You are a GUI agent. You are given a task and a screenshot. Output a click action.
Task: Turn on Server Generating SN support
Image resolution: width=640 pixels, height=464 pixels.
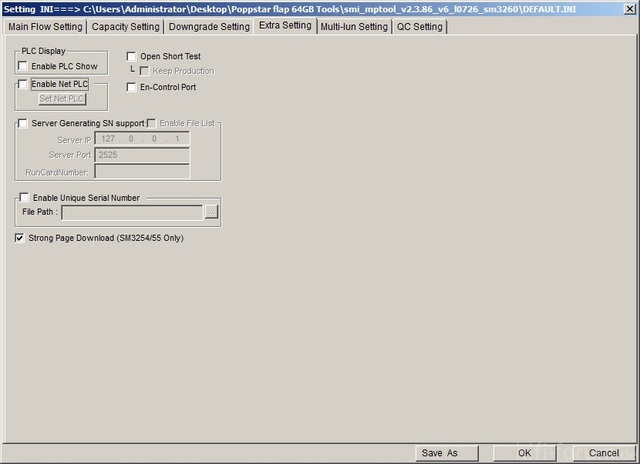point(23,123)
